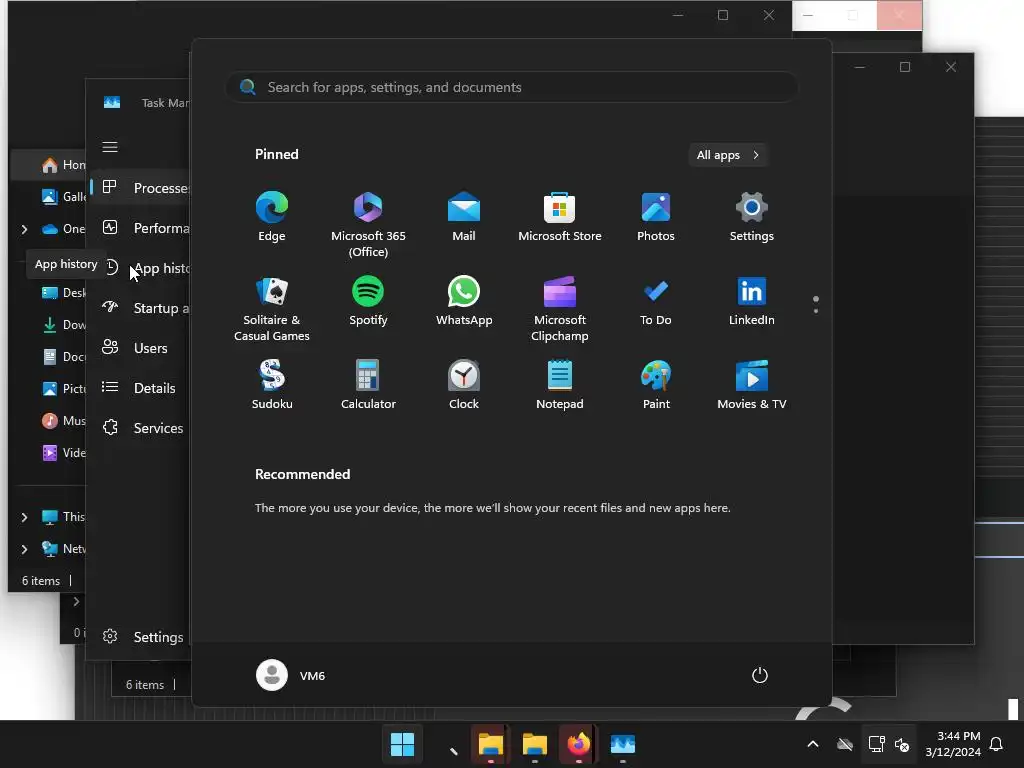This screenshot has width=1024, height=768.
Task: Switch to Firefox on the taskbar
Action: click(x=579, y=744)
